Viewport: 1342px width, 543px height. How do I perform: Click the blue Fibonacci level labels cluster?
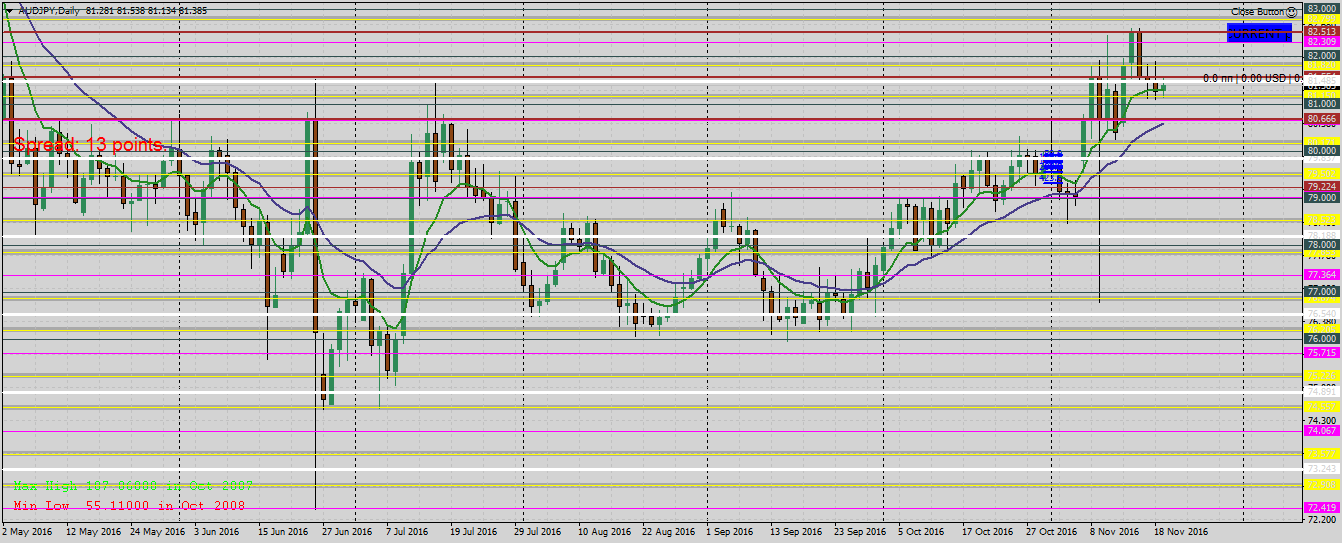click(x=1052, y=166)
